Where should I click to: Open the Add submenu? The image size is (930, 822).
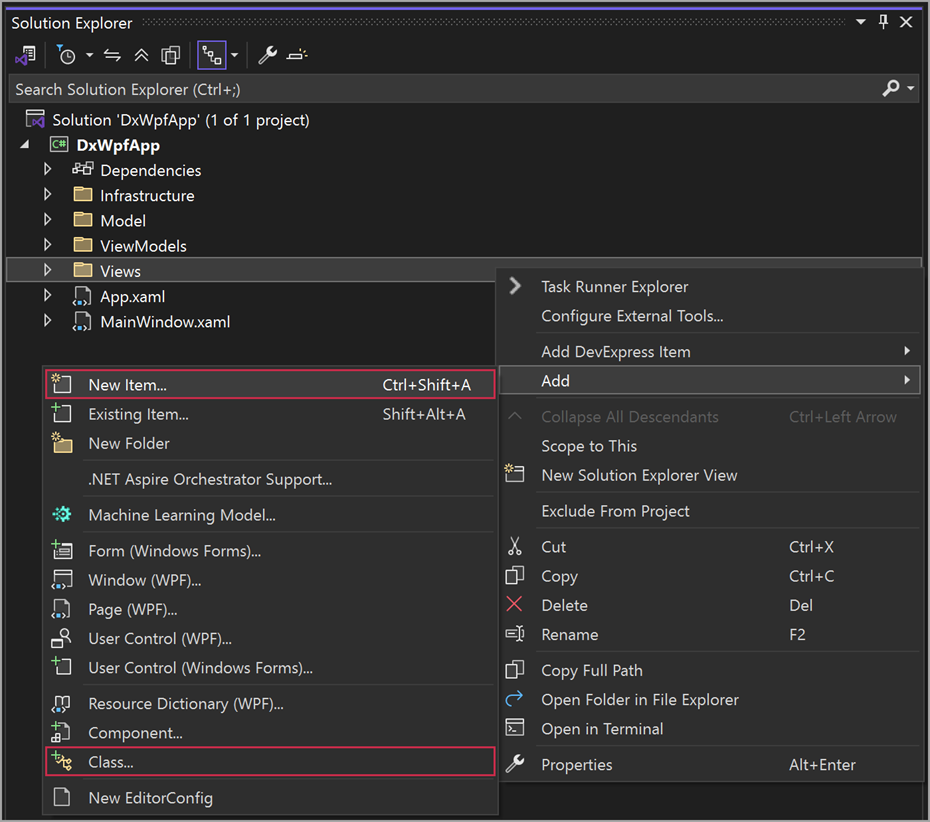tap(709, 381)
